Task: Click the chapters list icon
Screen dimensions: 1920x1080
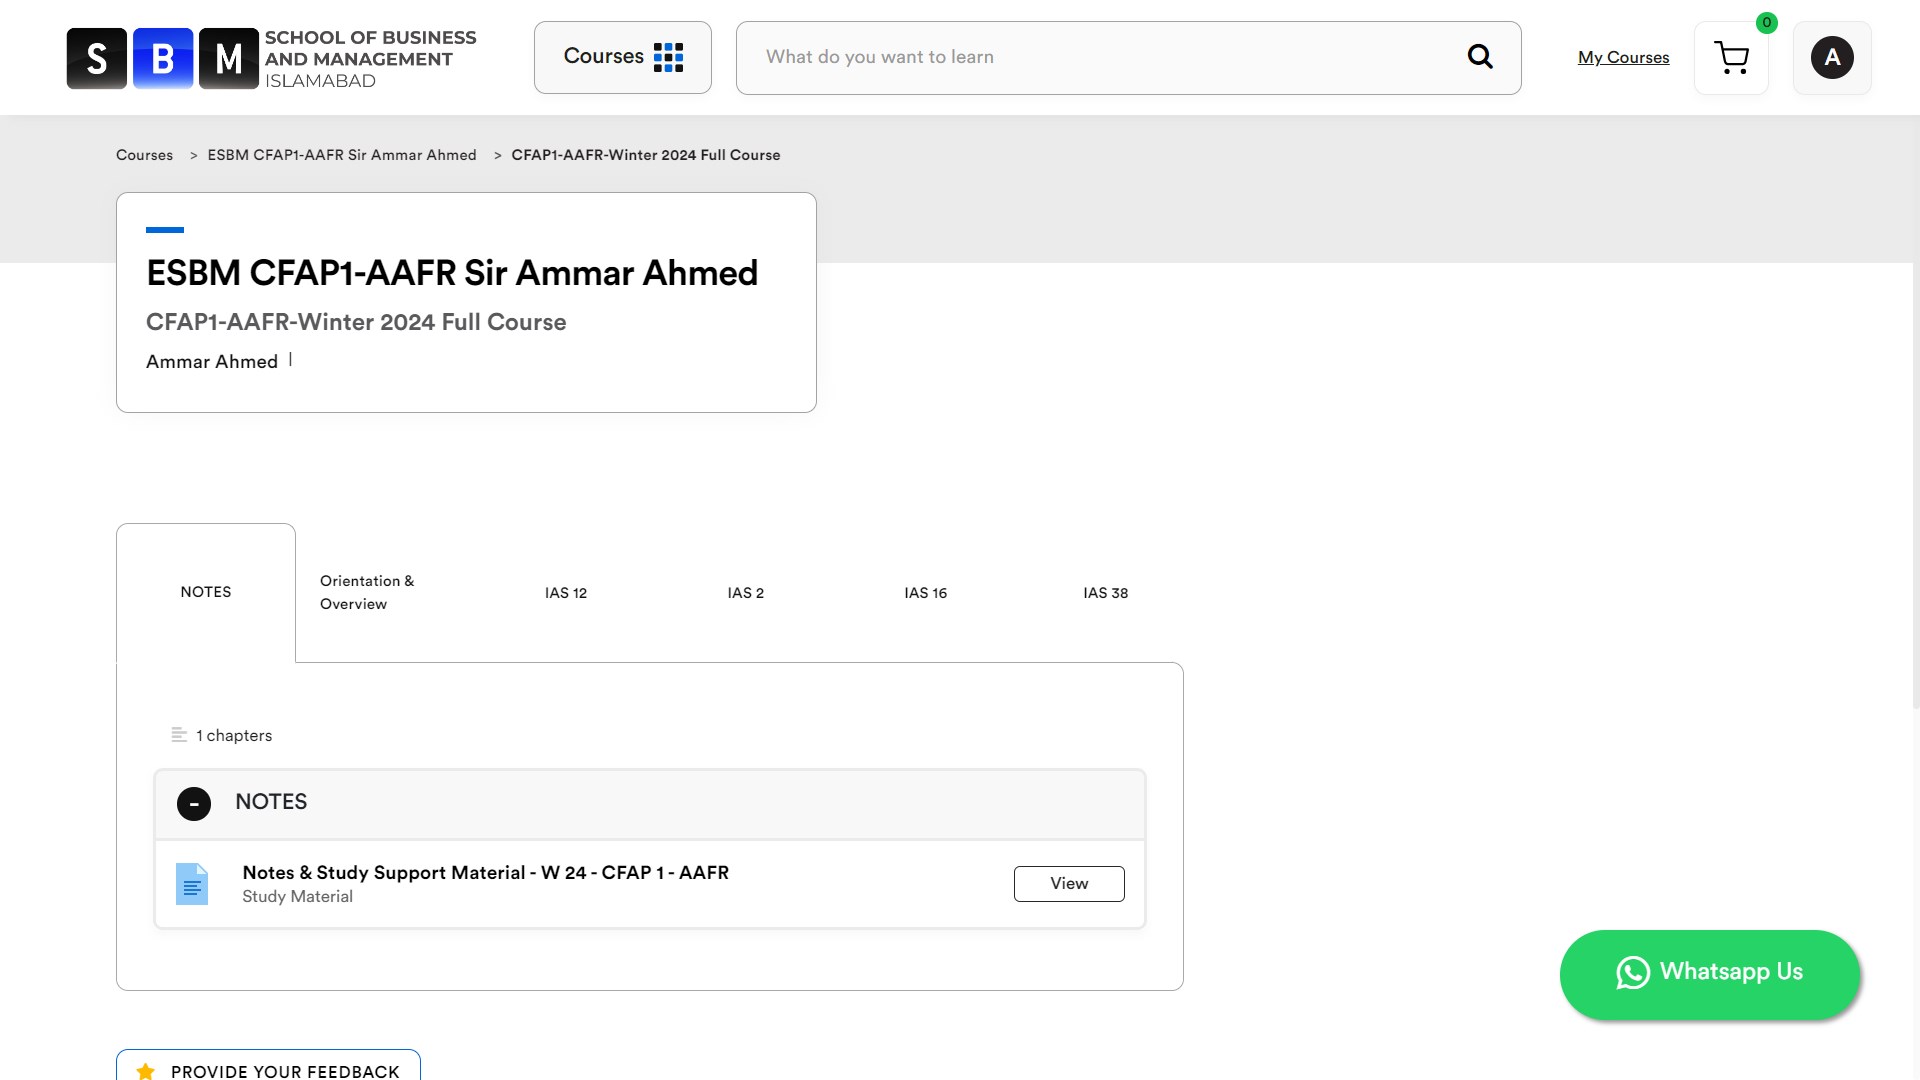Action: click(179, 735)
